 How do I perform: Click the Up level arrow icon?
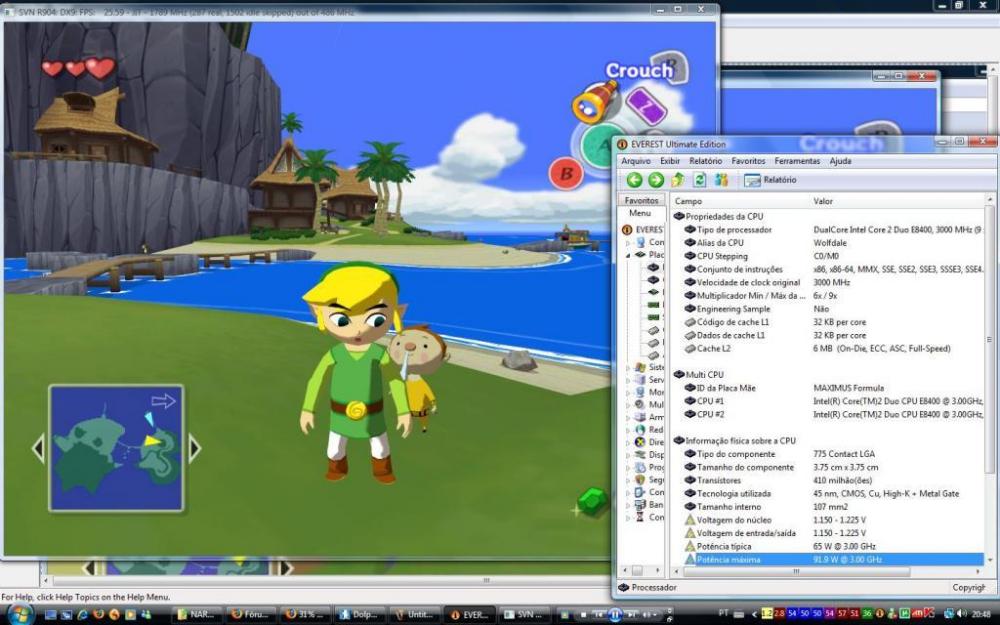click(678, 180)
